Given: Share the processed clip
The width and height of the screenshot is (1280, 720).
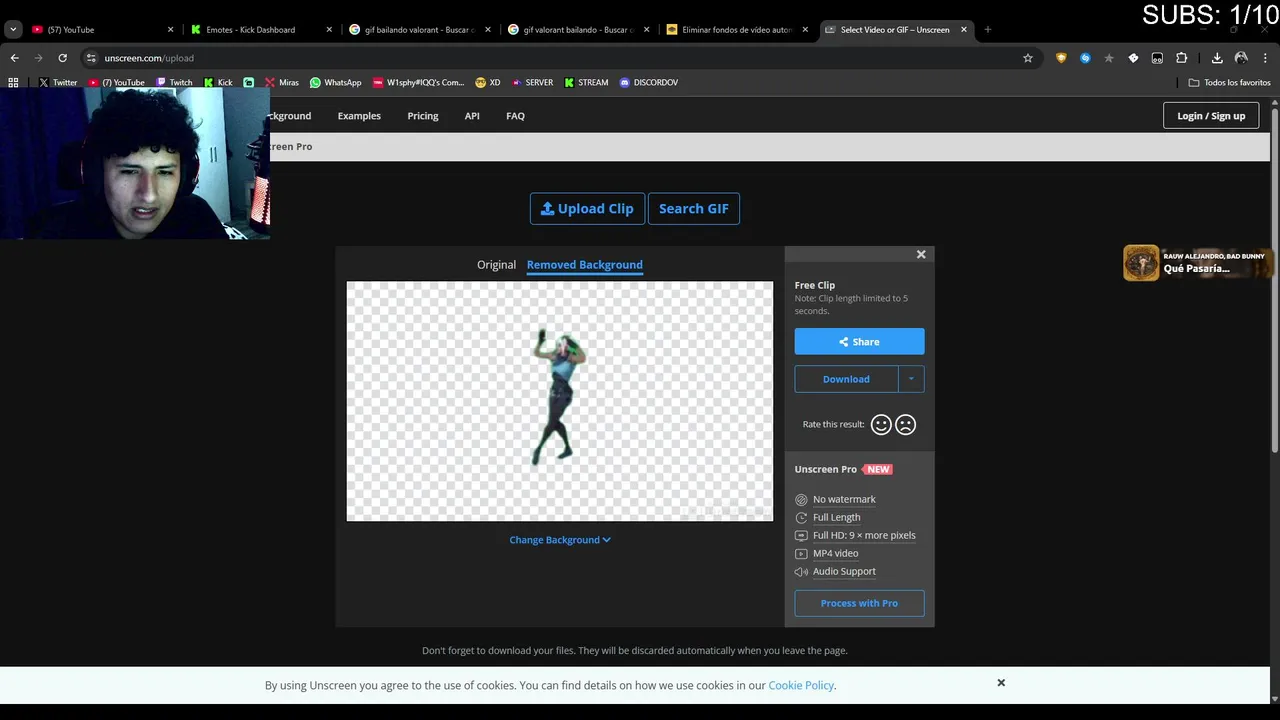Looking at the screenshot, I should (x=859, y=341).
